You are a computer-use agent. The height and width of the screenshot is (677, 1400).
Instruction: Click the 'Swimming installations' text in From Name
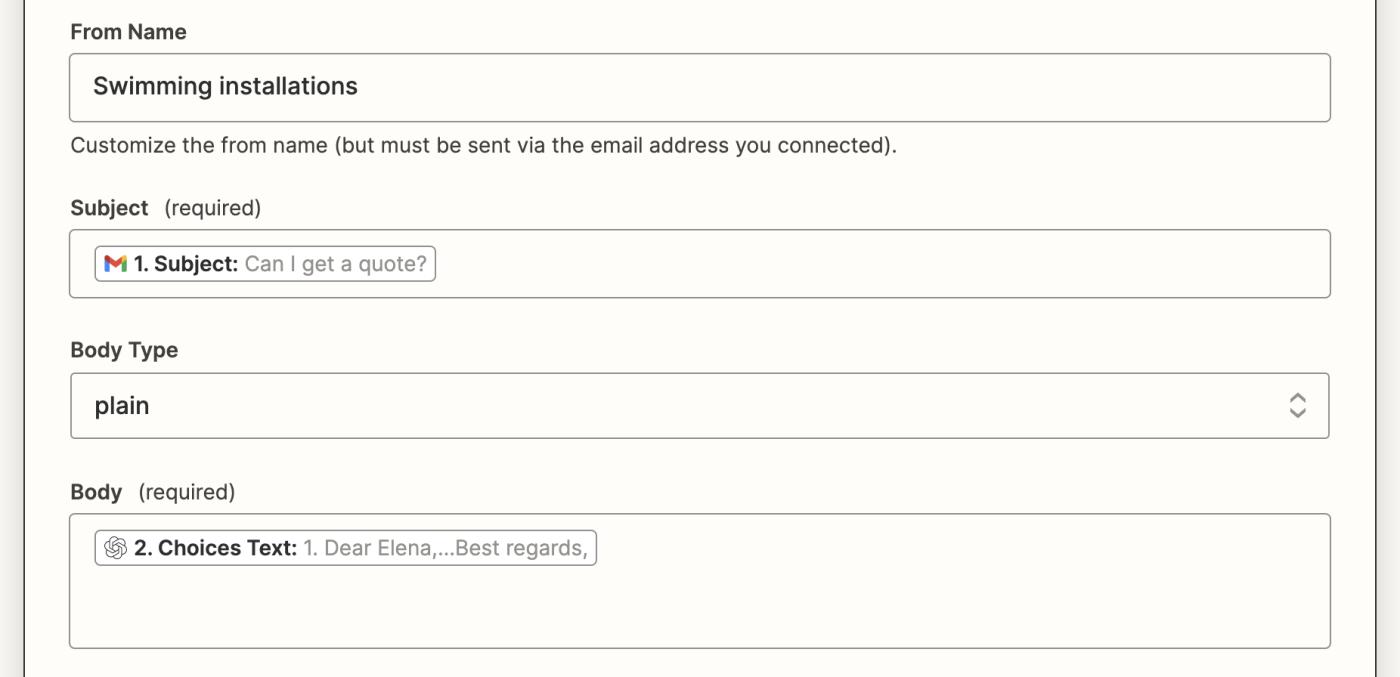225,87
